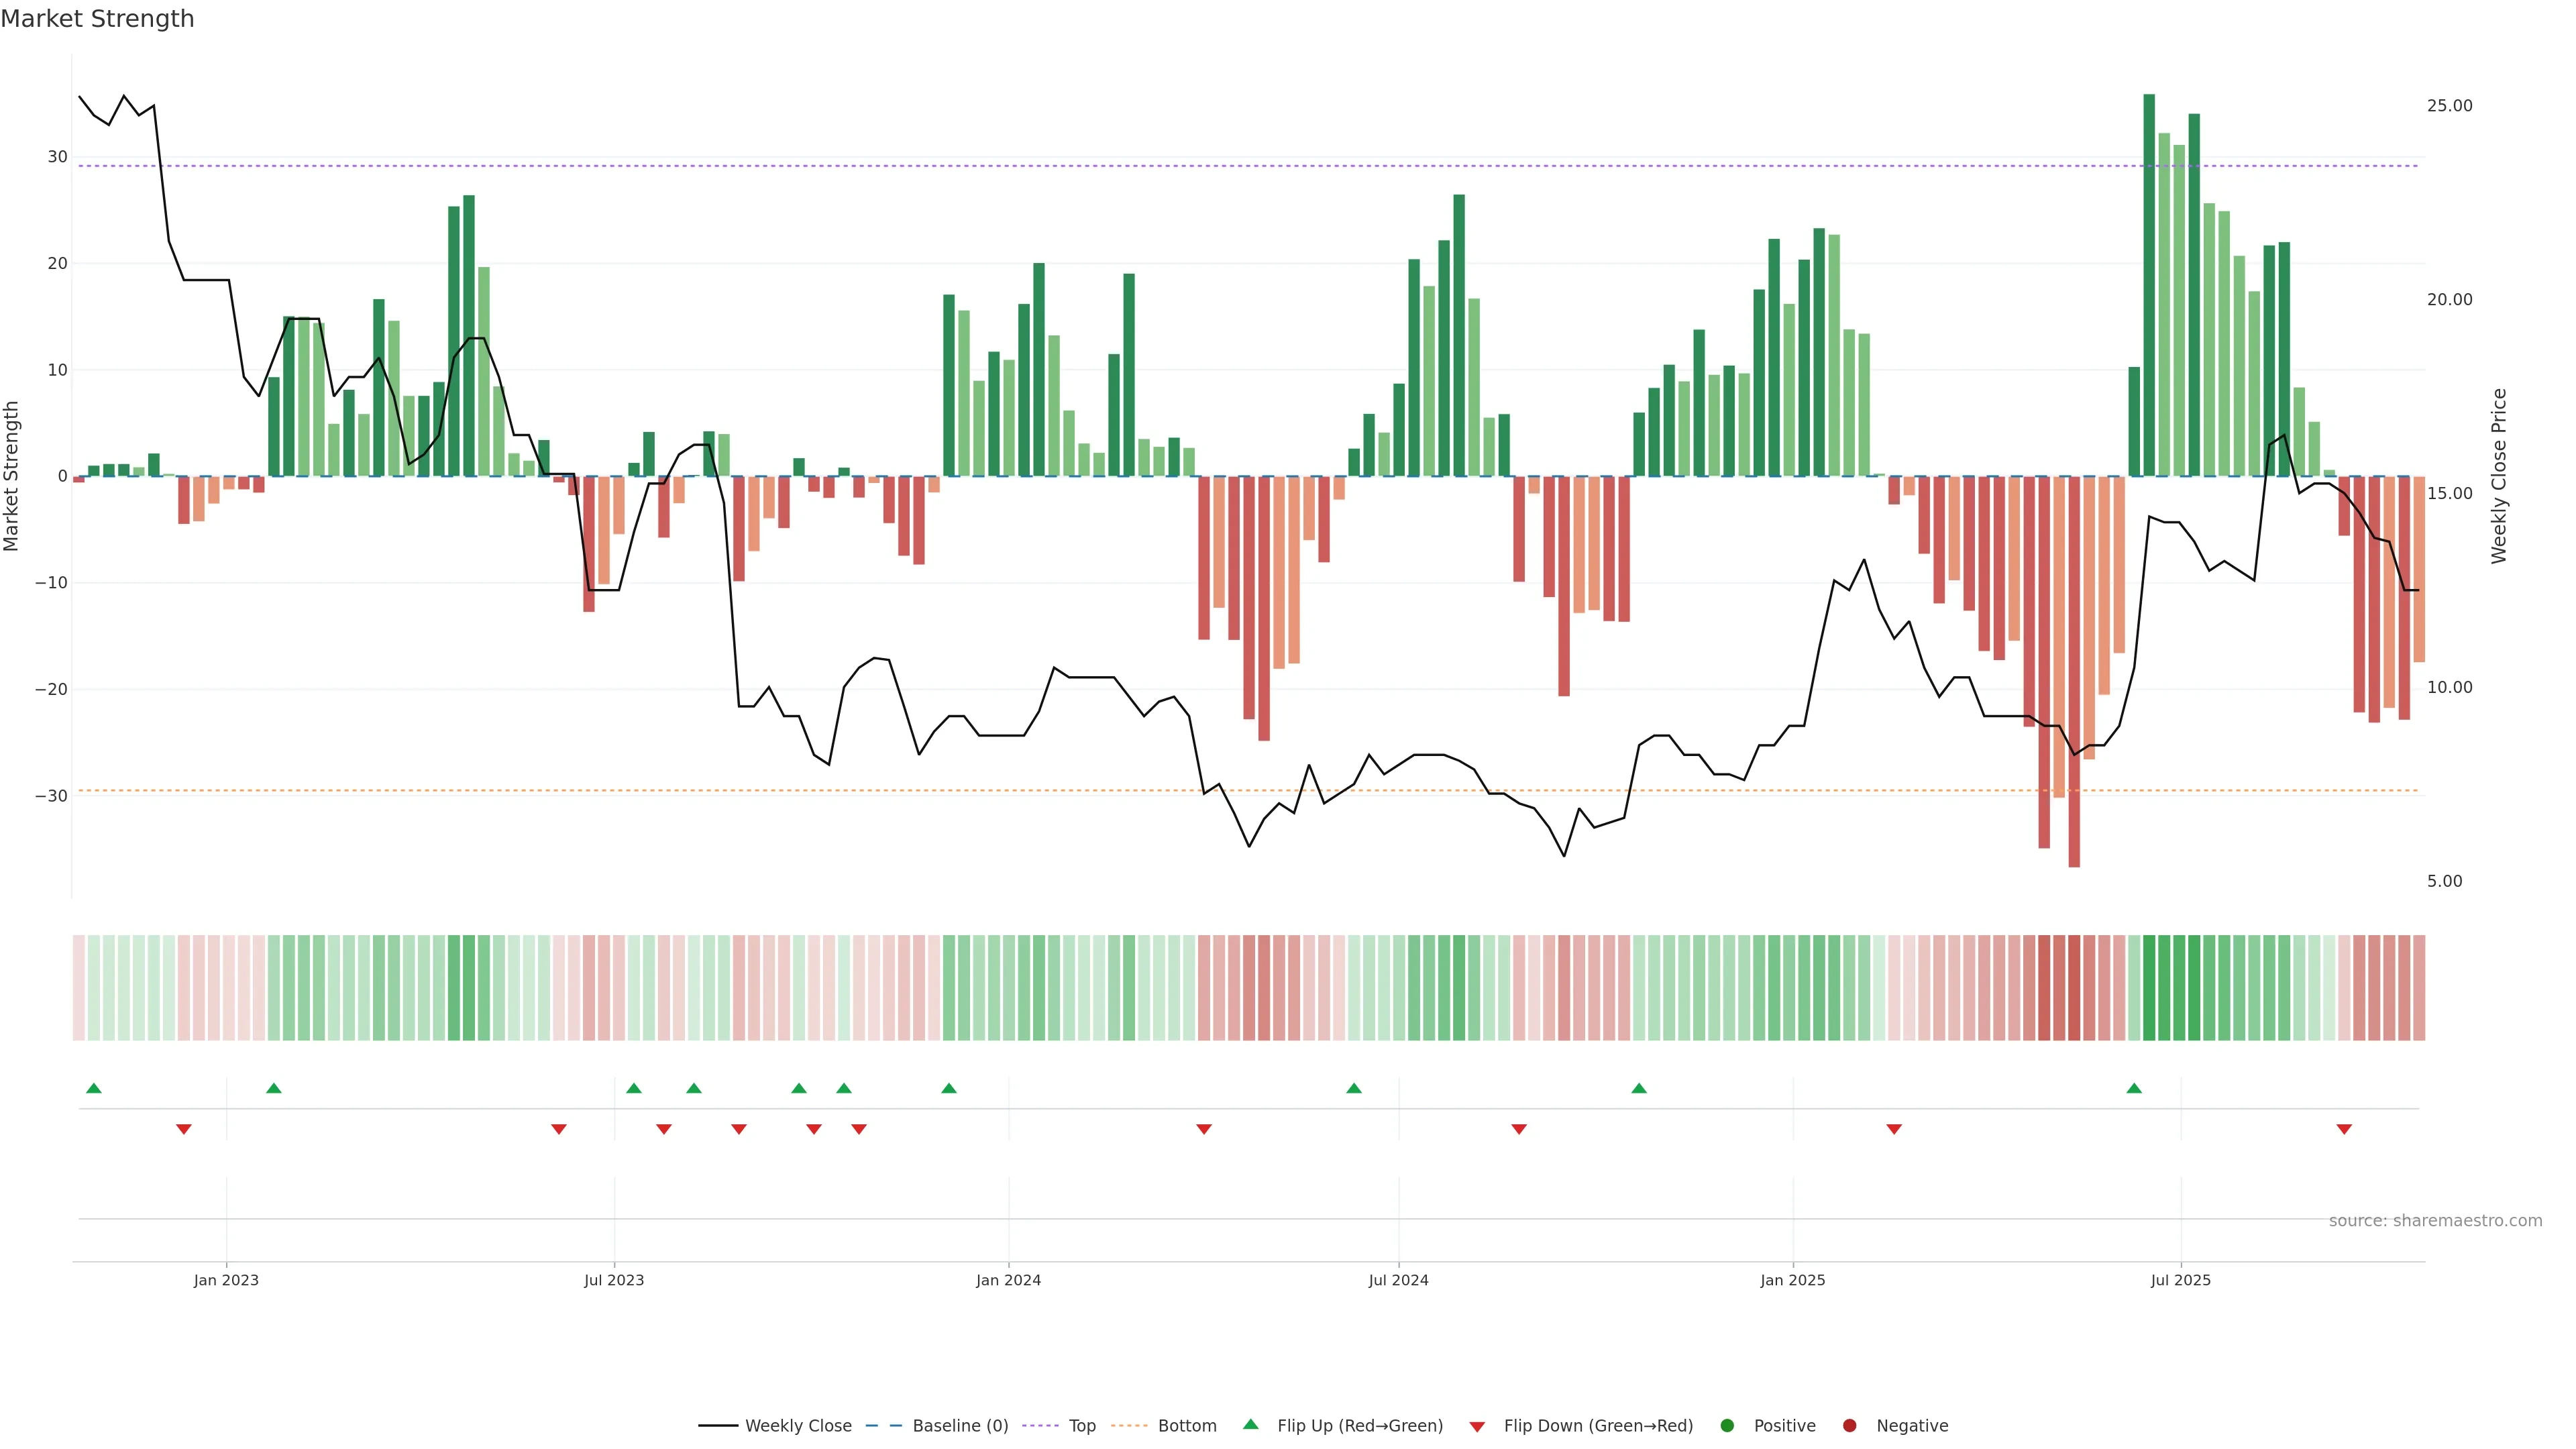Click the Flip Down red triangle legend icon
2576x1449 pixels.
click(x=1477, y=1427)
